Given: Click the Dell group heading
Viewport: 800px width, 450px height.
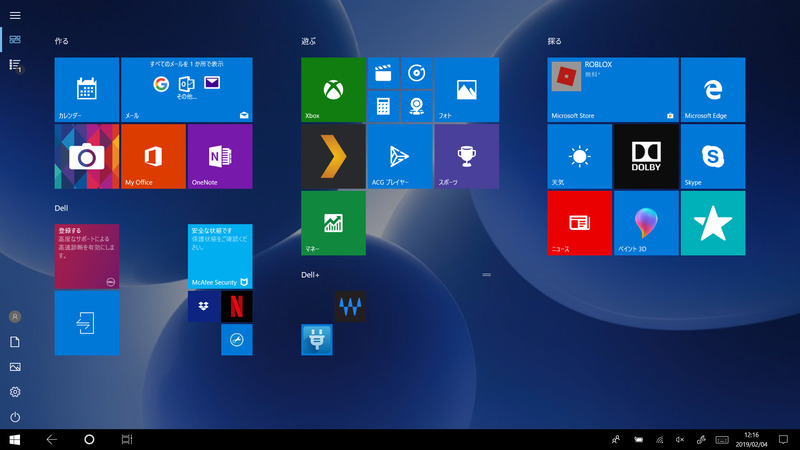Looking at the screenshot, I should coord(61,208).
